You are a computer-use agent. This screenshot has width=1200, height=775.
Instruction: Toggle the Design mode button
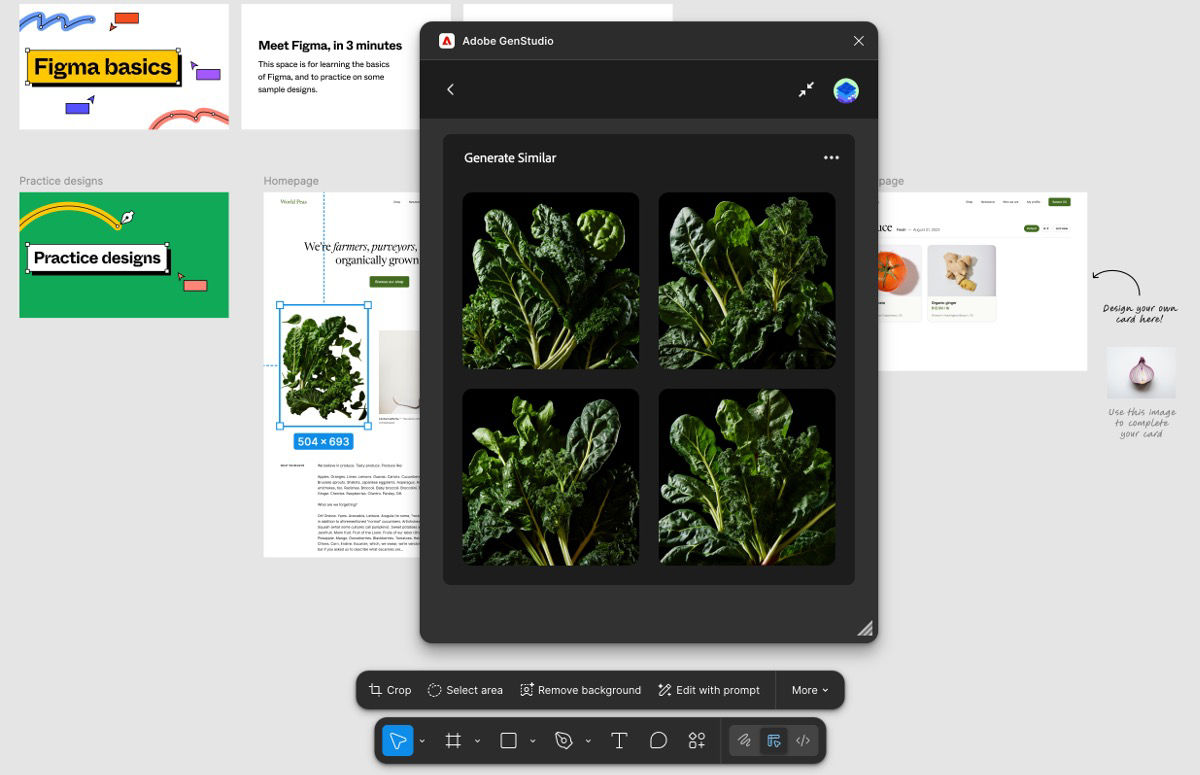773,740
